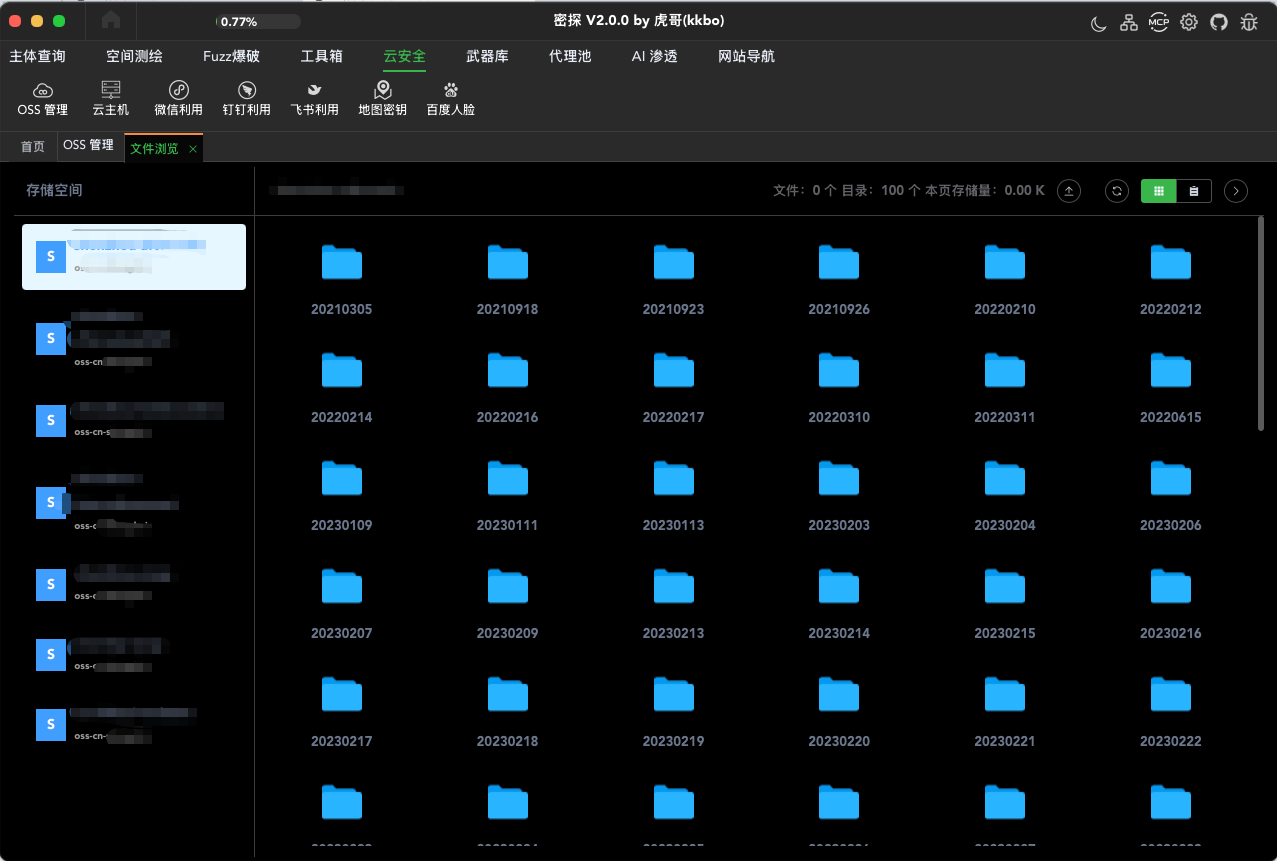
Task: Open folder 20230203
Action: [839, 495]
